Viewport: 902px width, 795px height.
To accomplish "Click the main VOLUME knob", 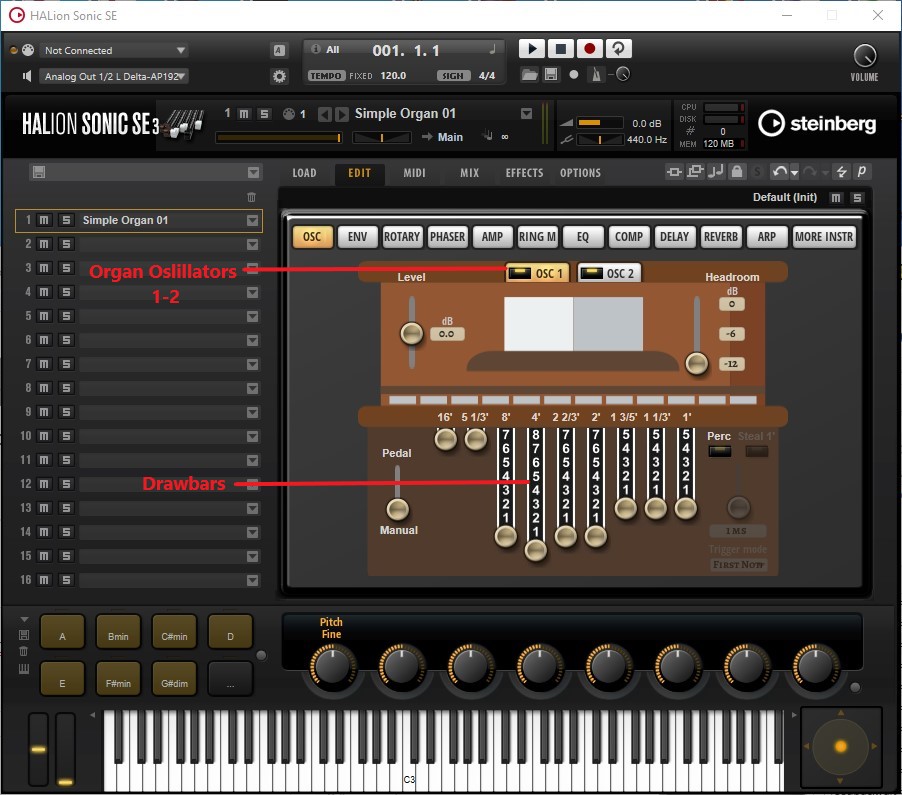I will pyautogui.click(x=865, y=56).
